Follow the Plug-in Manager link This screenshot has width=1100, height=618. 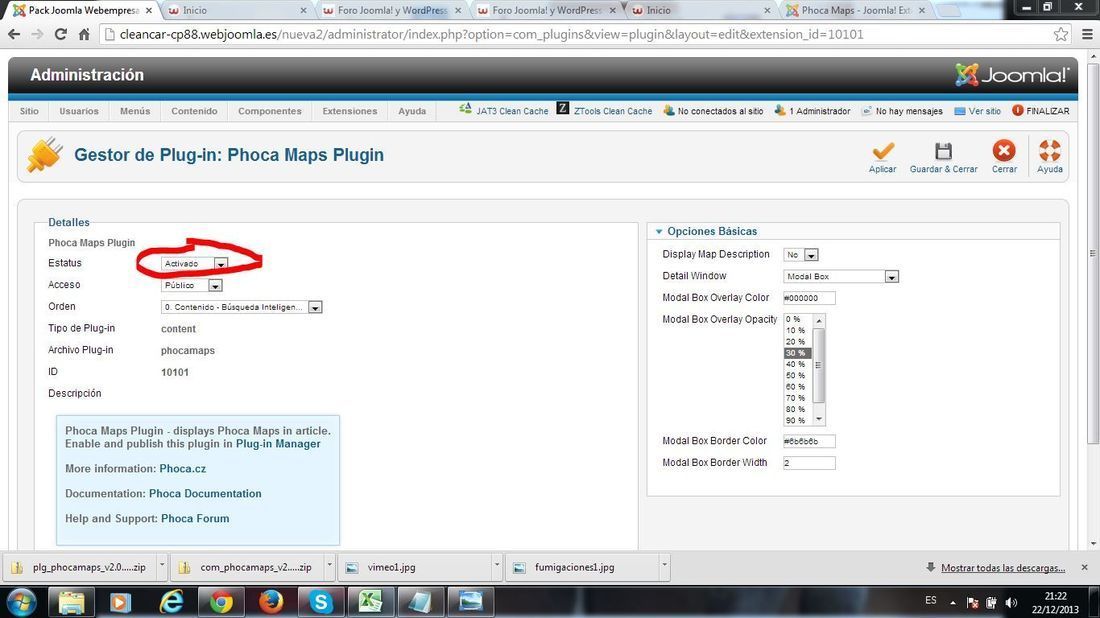click(278, 443)
